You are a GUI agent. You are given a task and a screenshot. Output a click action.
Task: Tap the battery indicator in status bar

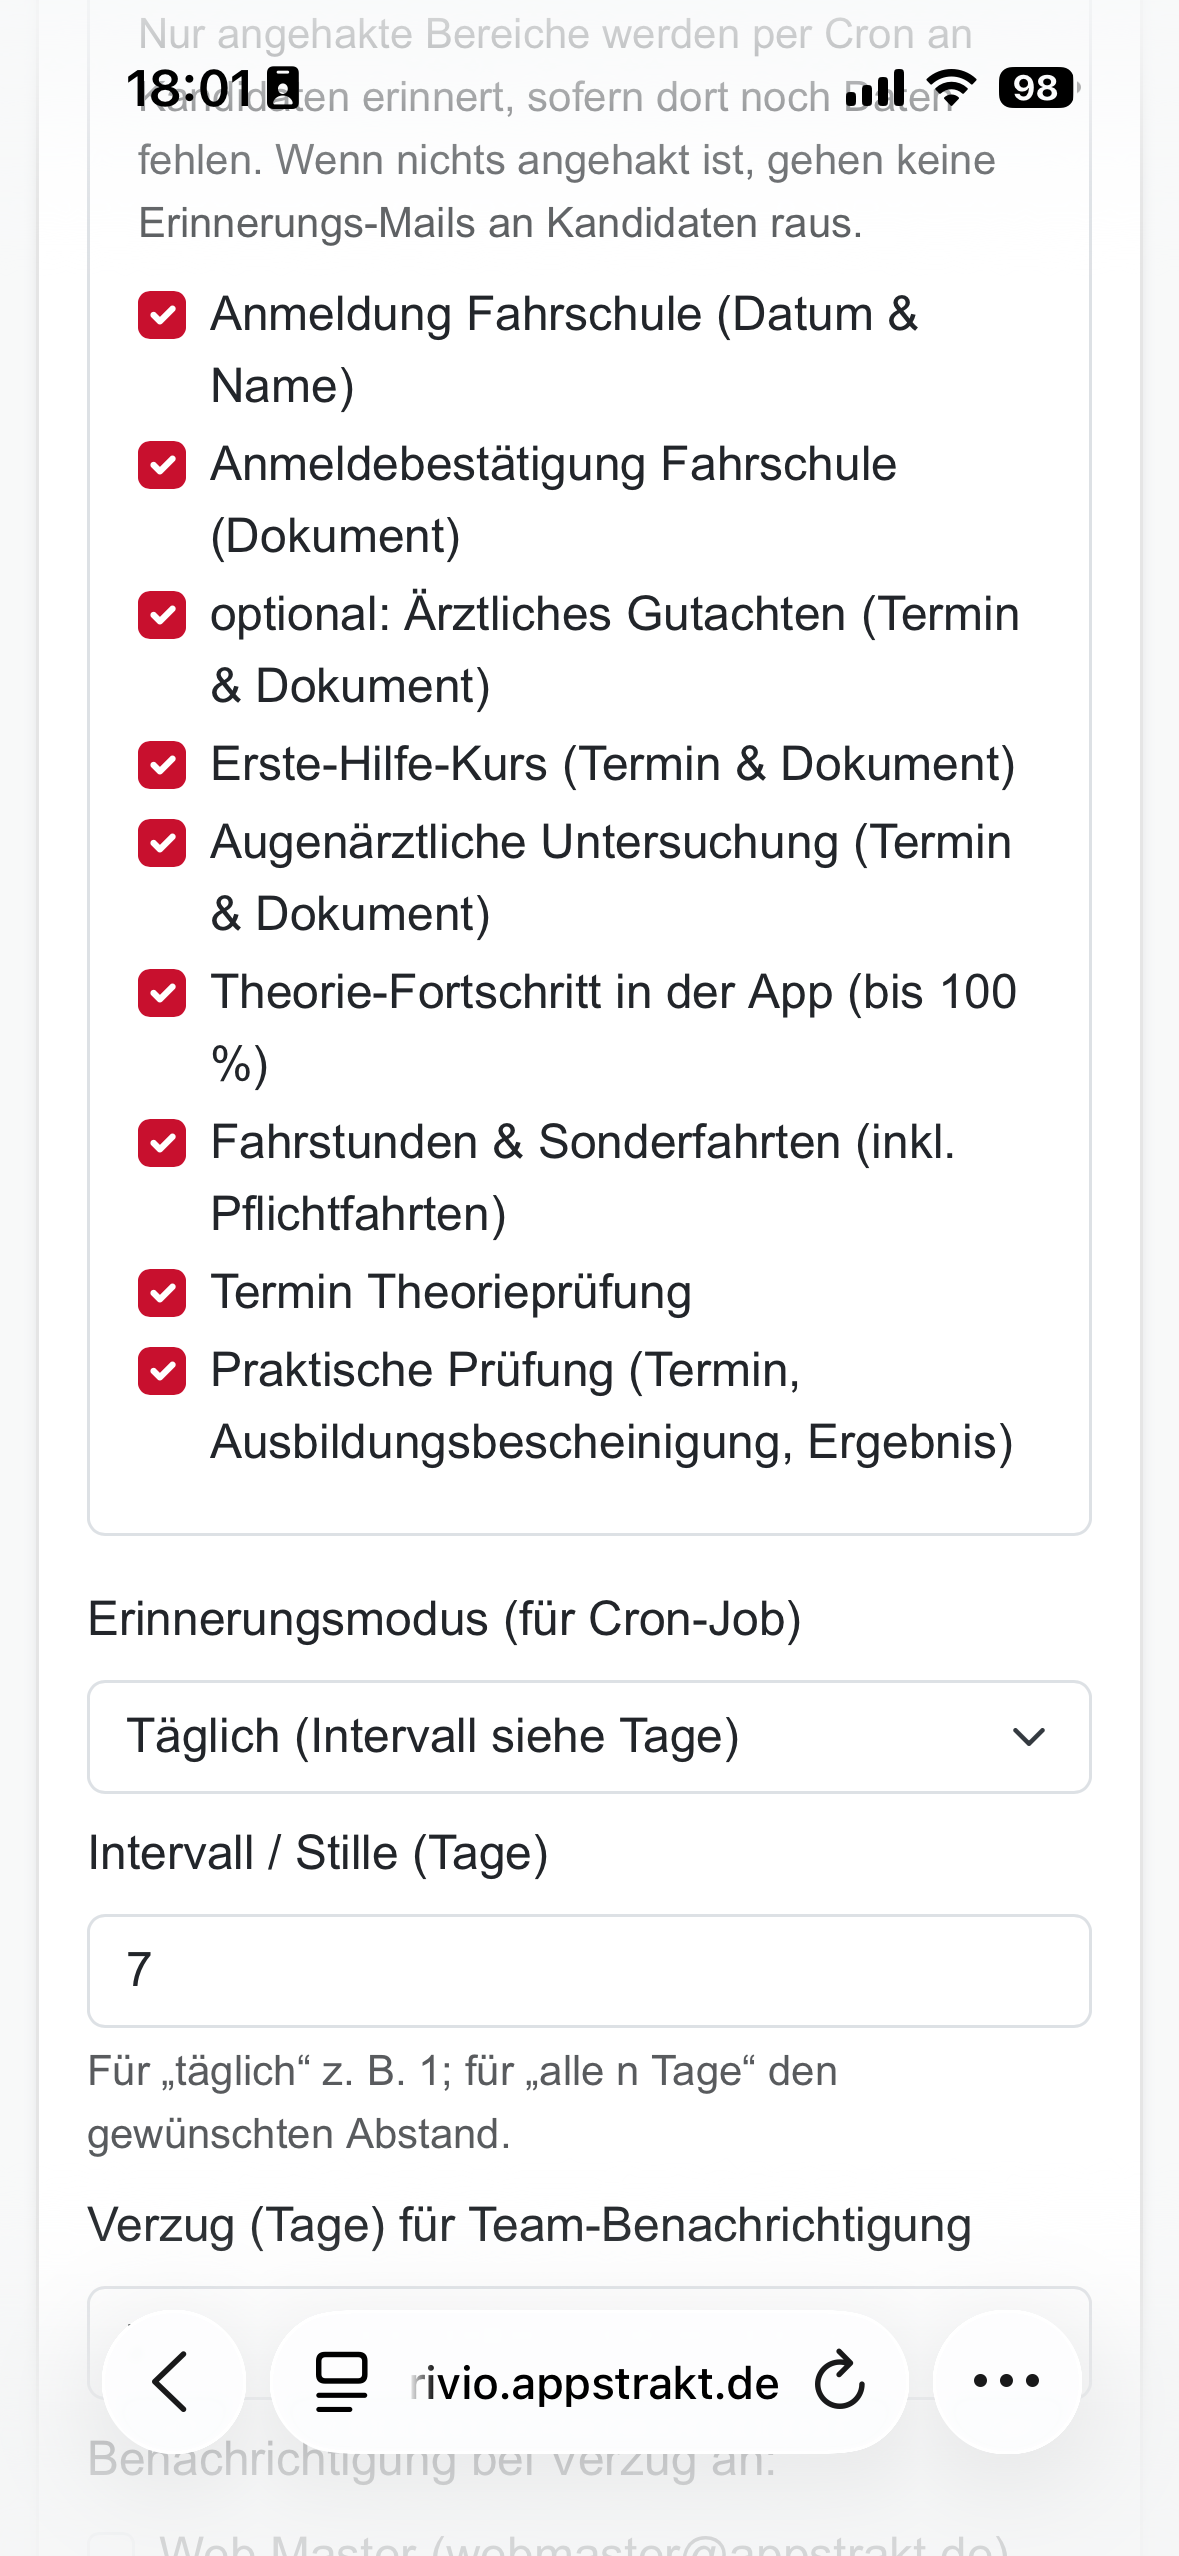[1036, 88]
